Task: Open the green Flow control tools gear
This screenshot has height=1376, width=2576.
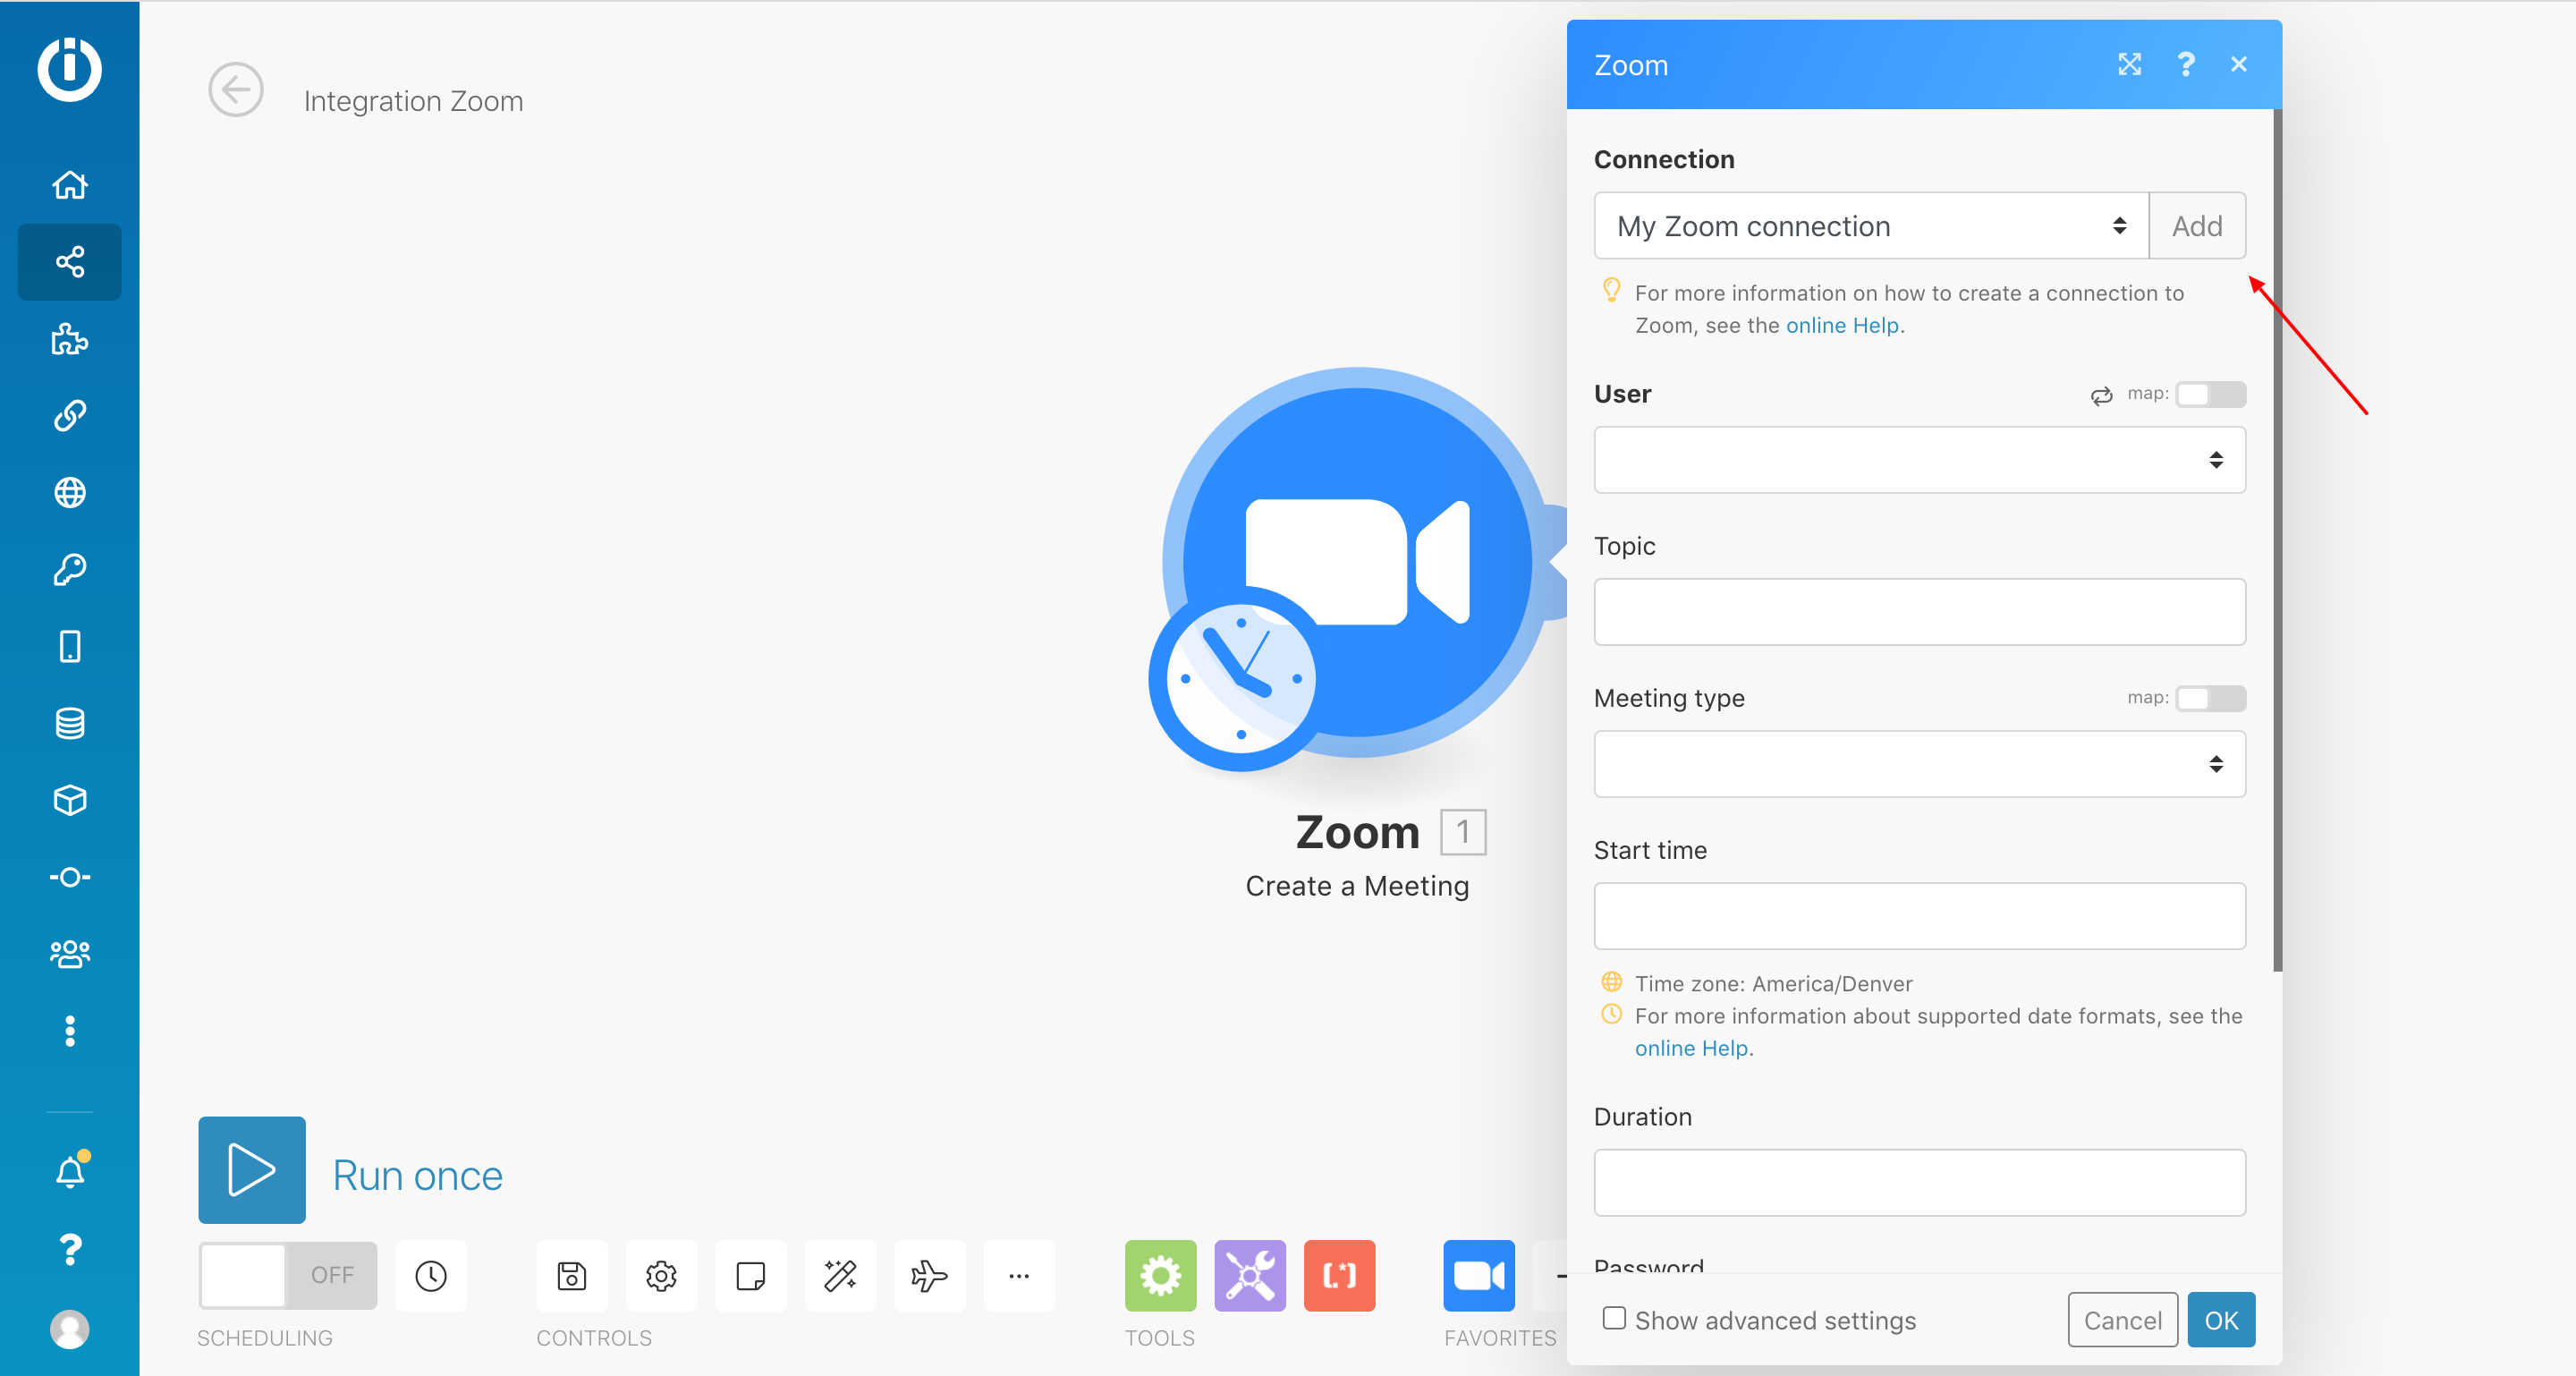Action: pos(1159,1275)
